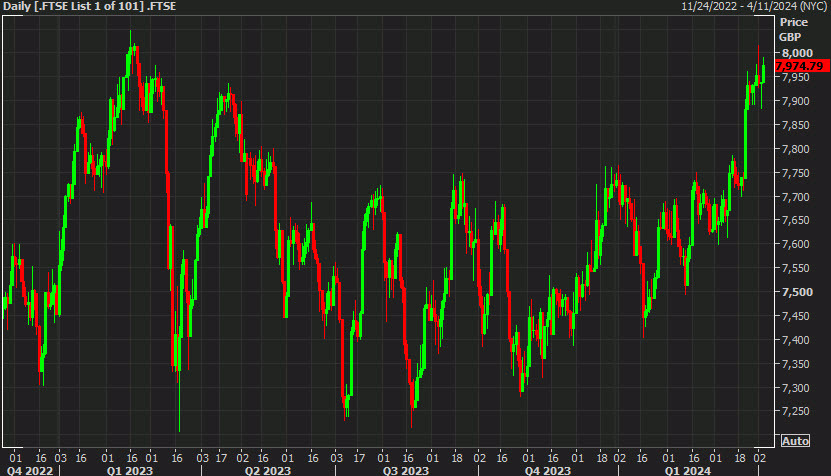Click the Q2 2023 quarter label
This screenshot has height=476, width=831.
[268, 470]
